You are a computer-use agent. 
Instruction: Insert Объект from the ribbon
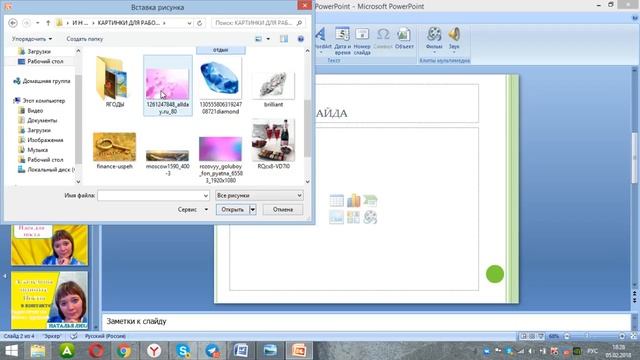pyautogui.click(x=404, y=39)
